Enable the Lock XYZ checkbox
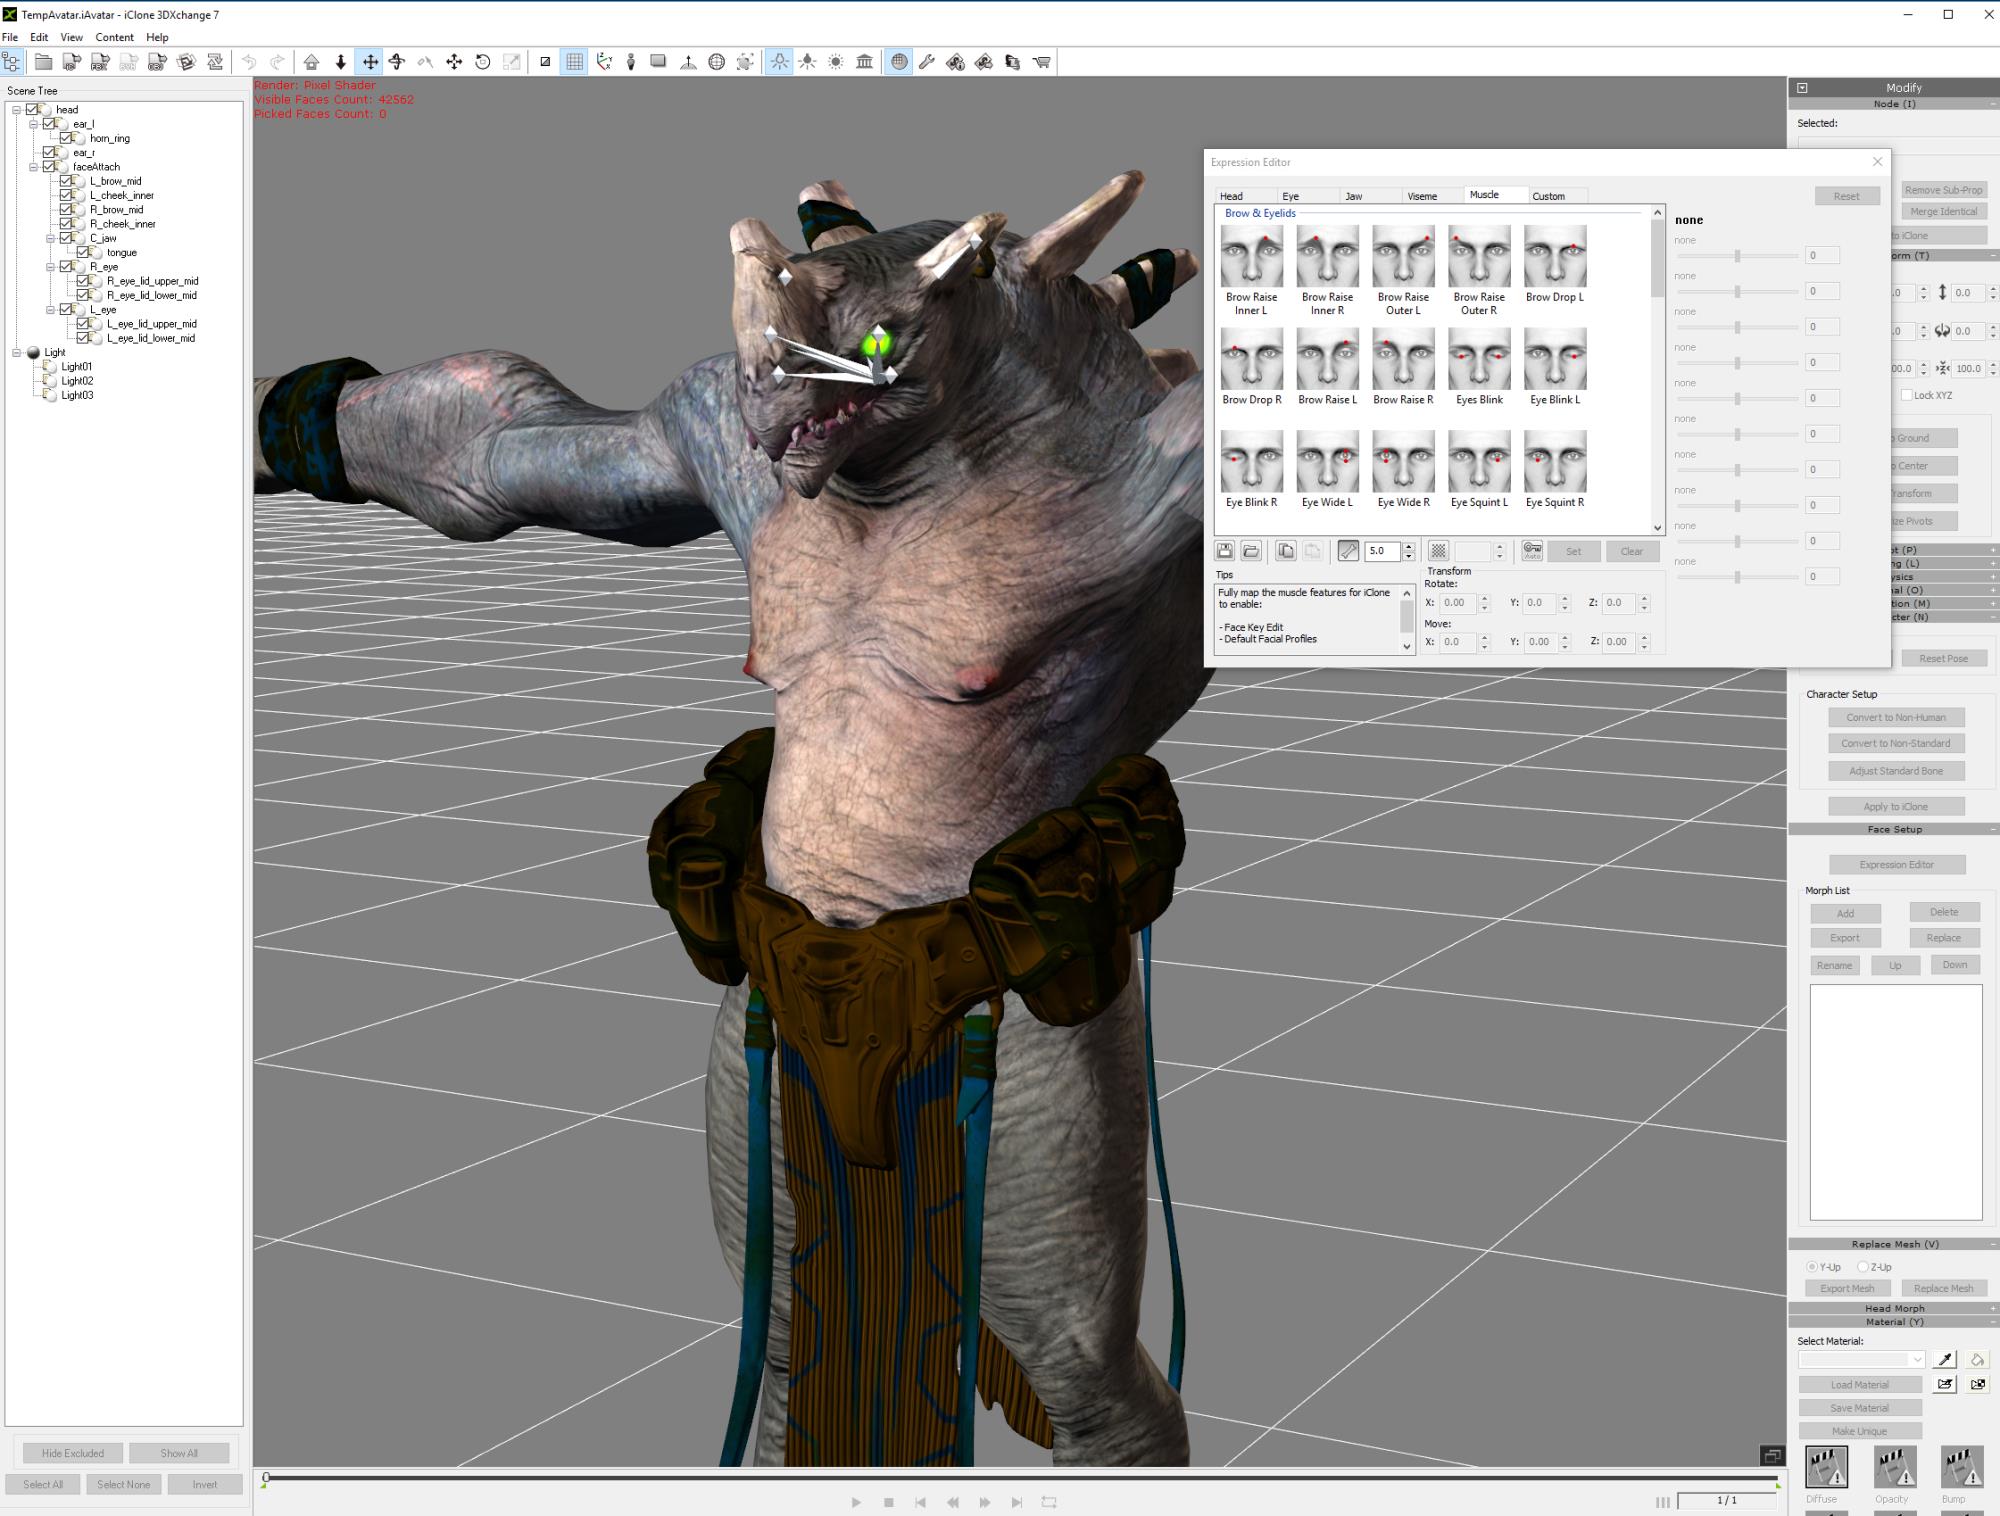 pyautogui.click(x=1906, y=395)
